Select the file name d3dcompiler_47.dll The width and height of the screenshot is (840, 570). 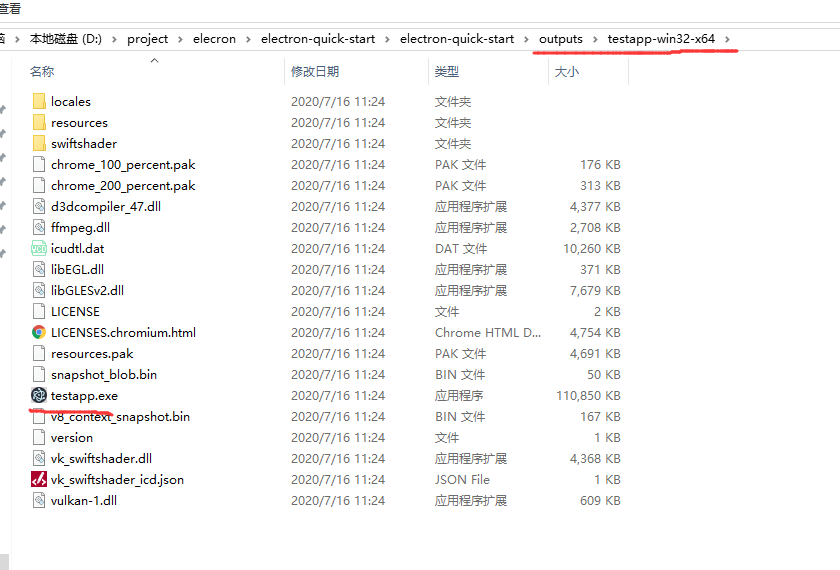tap(106, 206)
